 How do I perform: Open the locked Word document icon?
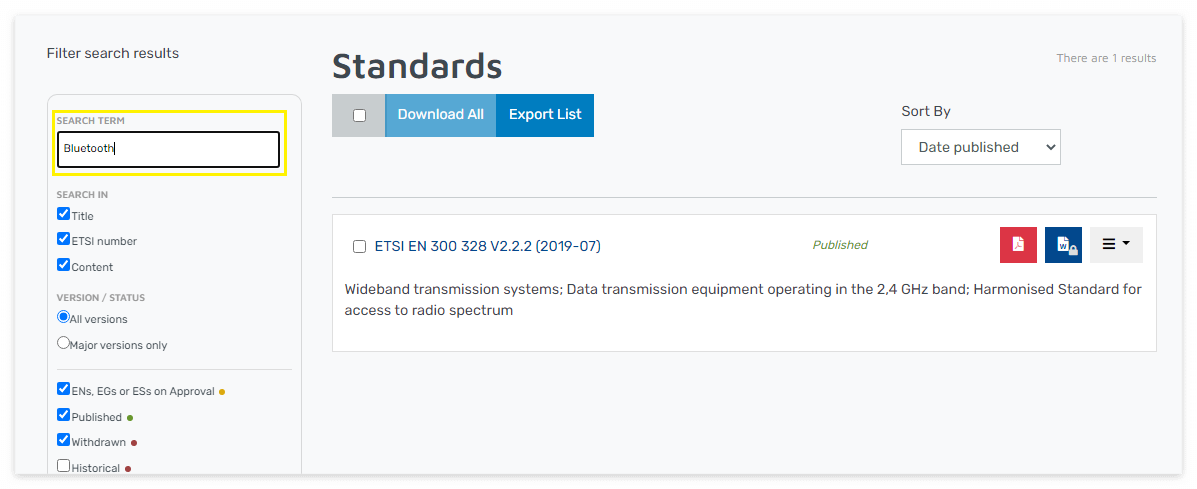pos(1063,245)
